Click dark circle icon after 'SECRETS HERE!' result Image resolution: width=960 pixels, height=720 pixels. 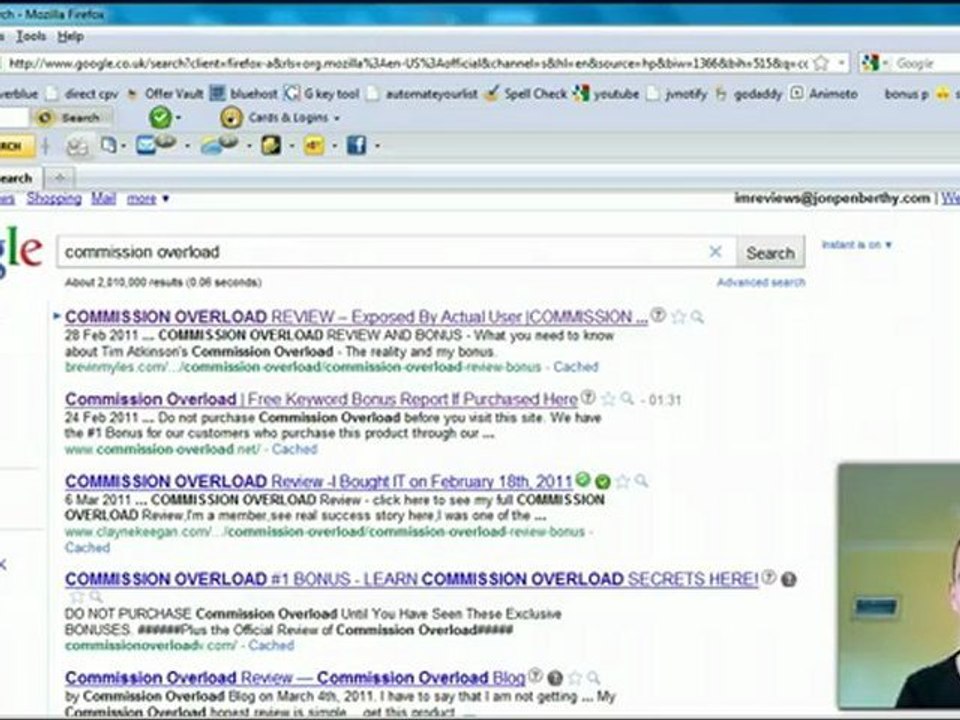tap(789, 579)
